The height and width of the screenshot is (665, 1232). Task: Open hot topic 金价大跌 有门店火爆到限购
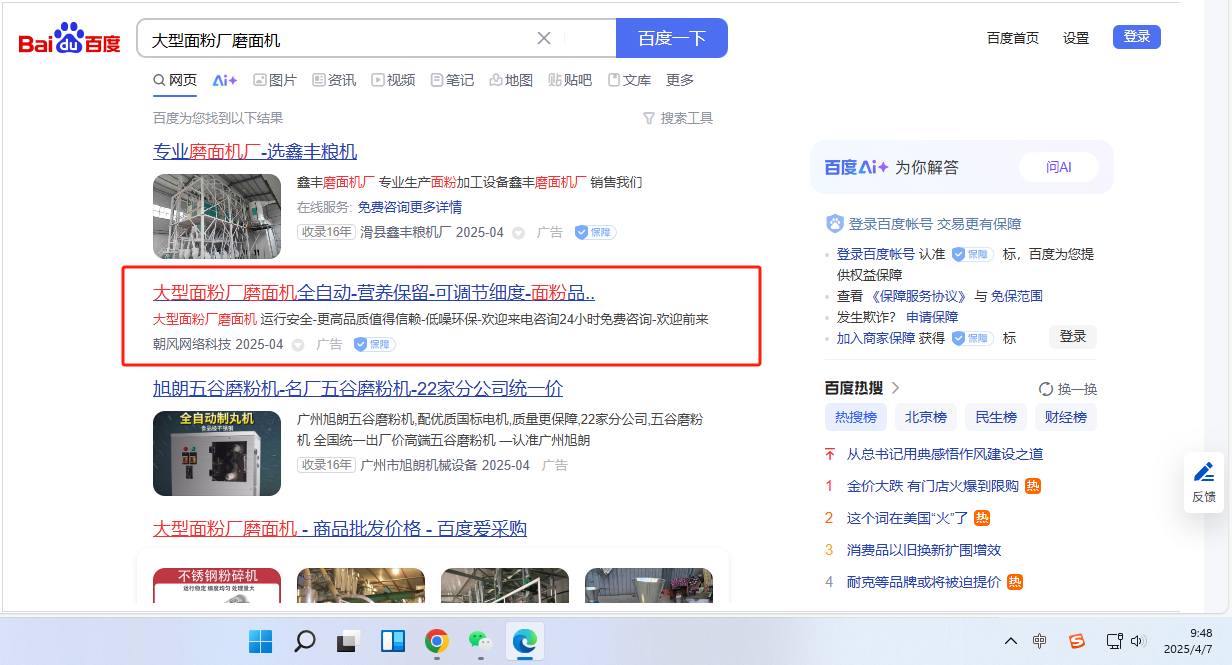933,486
